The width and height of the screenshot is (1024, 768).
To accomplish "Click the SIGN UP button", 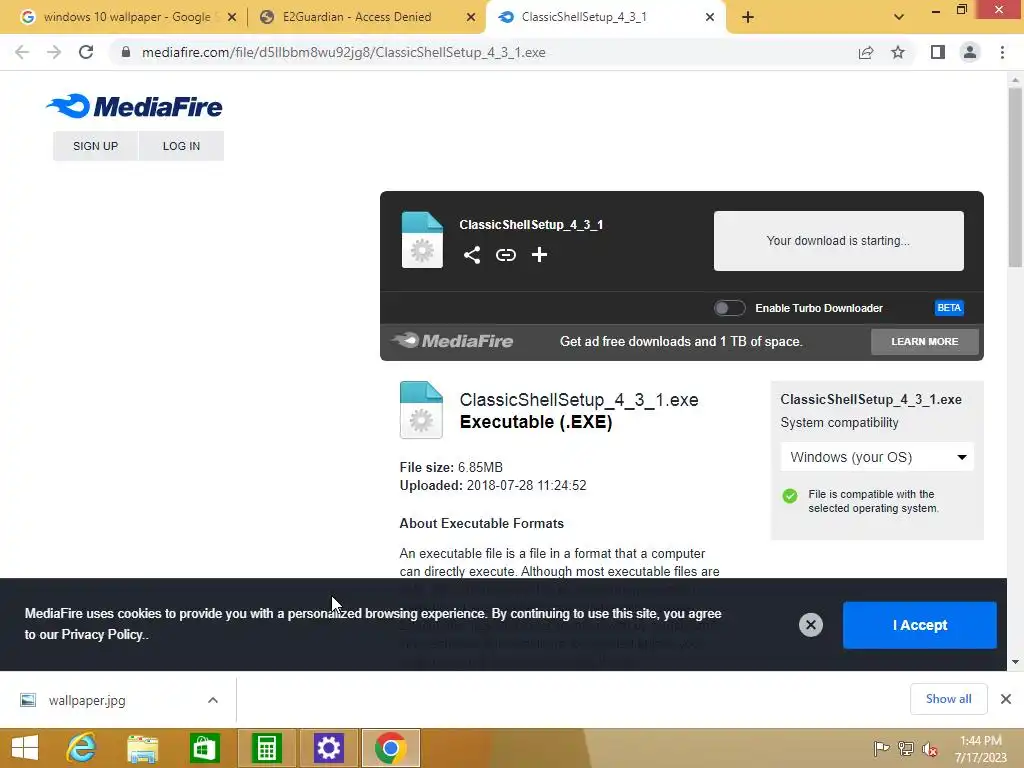I will (95, 146).
